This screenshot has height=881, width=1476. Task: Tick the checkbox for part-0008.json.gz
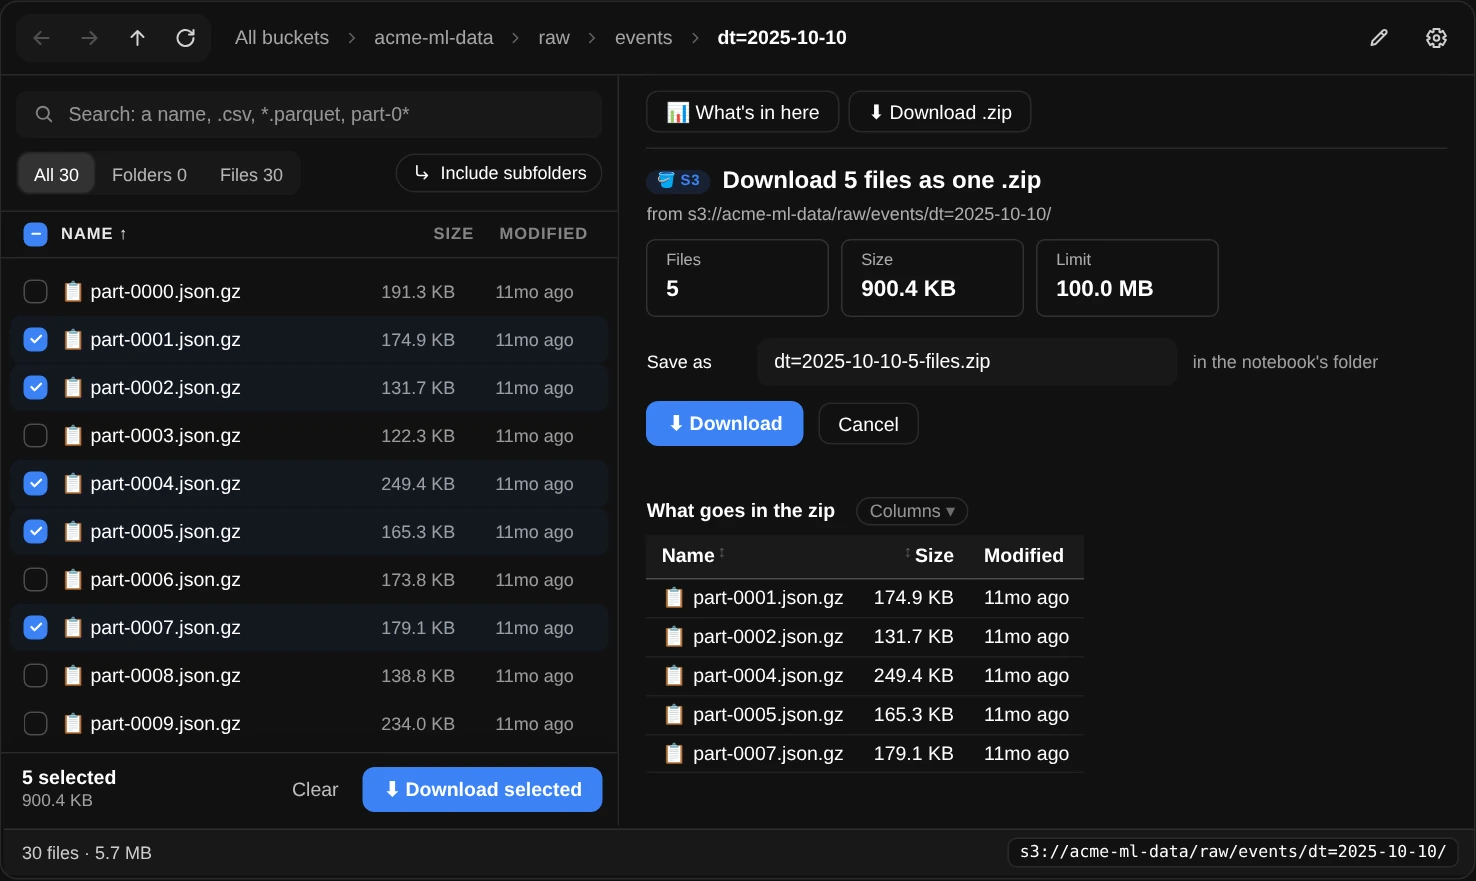point(35,676)
